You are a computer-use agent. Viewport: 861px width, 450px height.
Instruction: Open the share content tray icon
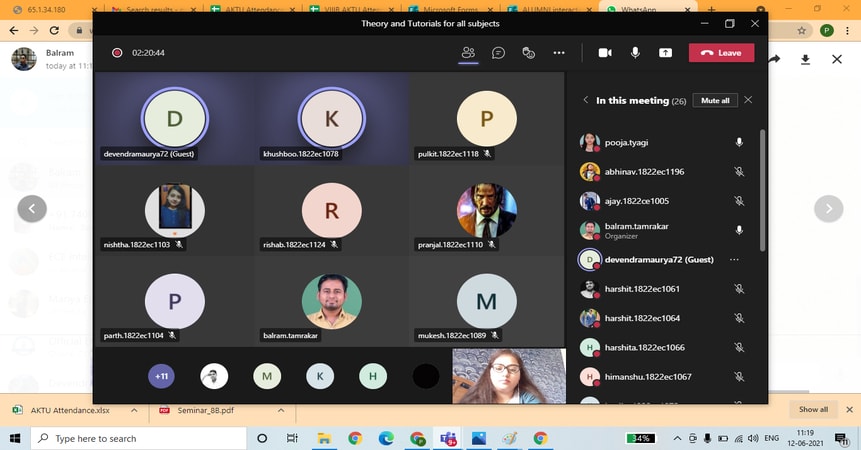click(665, 53)
